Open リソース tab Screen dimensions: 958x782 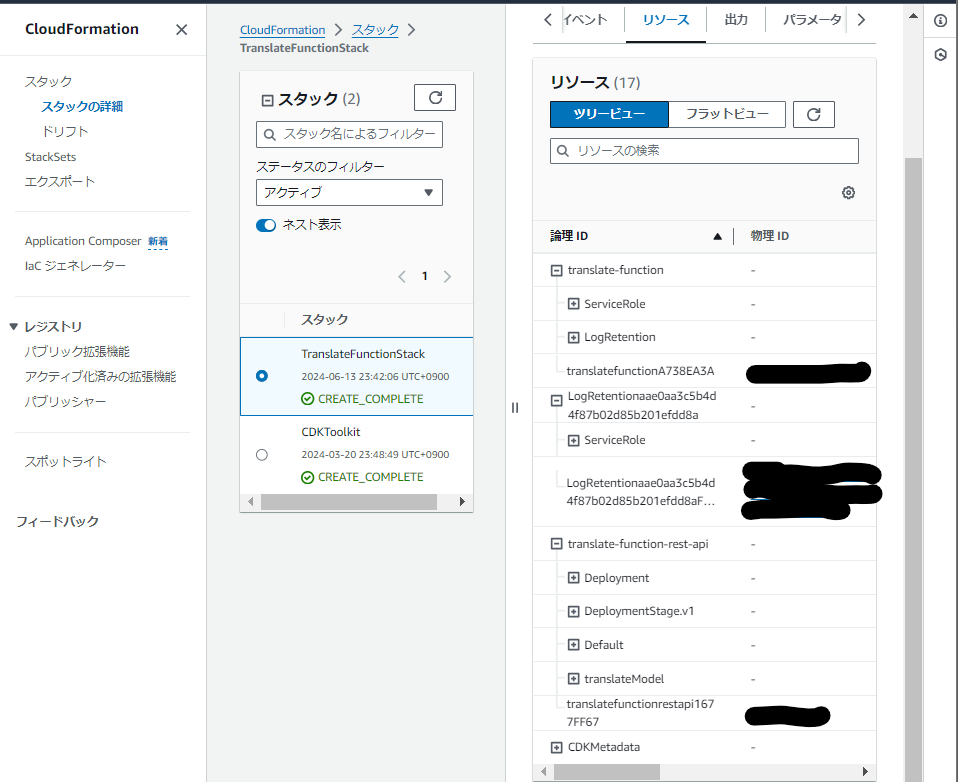pyautogui.click(x=666, y=20)
